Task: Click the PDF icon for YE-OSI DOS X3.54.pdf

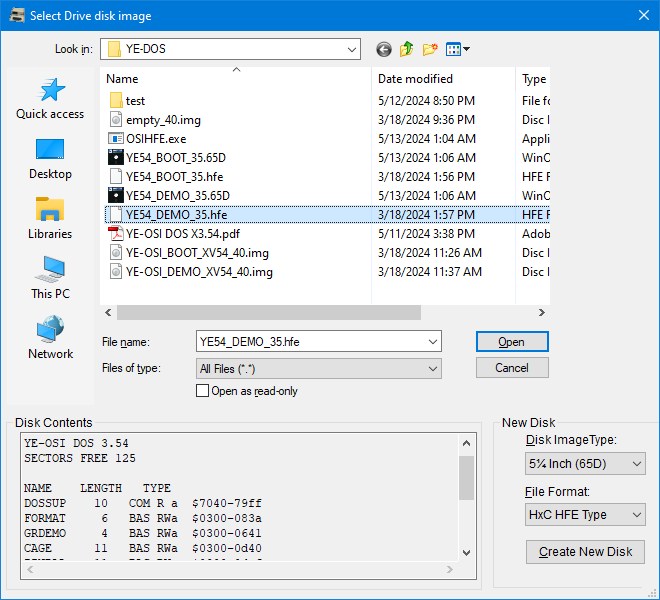Action: 116,233
